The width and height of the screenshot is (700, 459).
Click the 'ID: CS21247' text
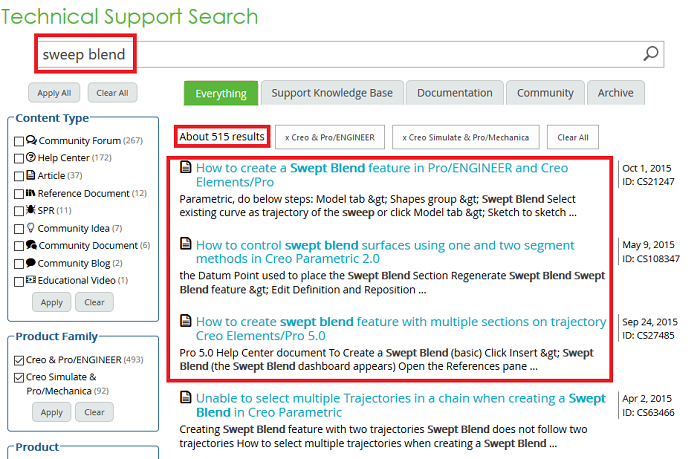[648, 181]
